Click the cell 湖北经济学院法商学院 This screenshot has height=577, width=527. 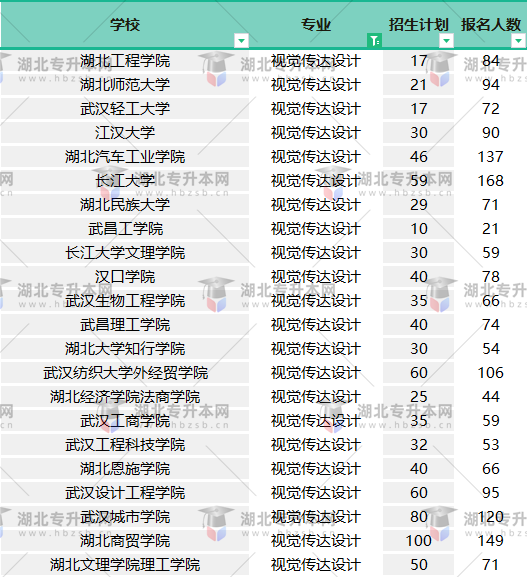click(x=125, y=397)
